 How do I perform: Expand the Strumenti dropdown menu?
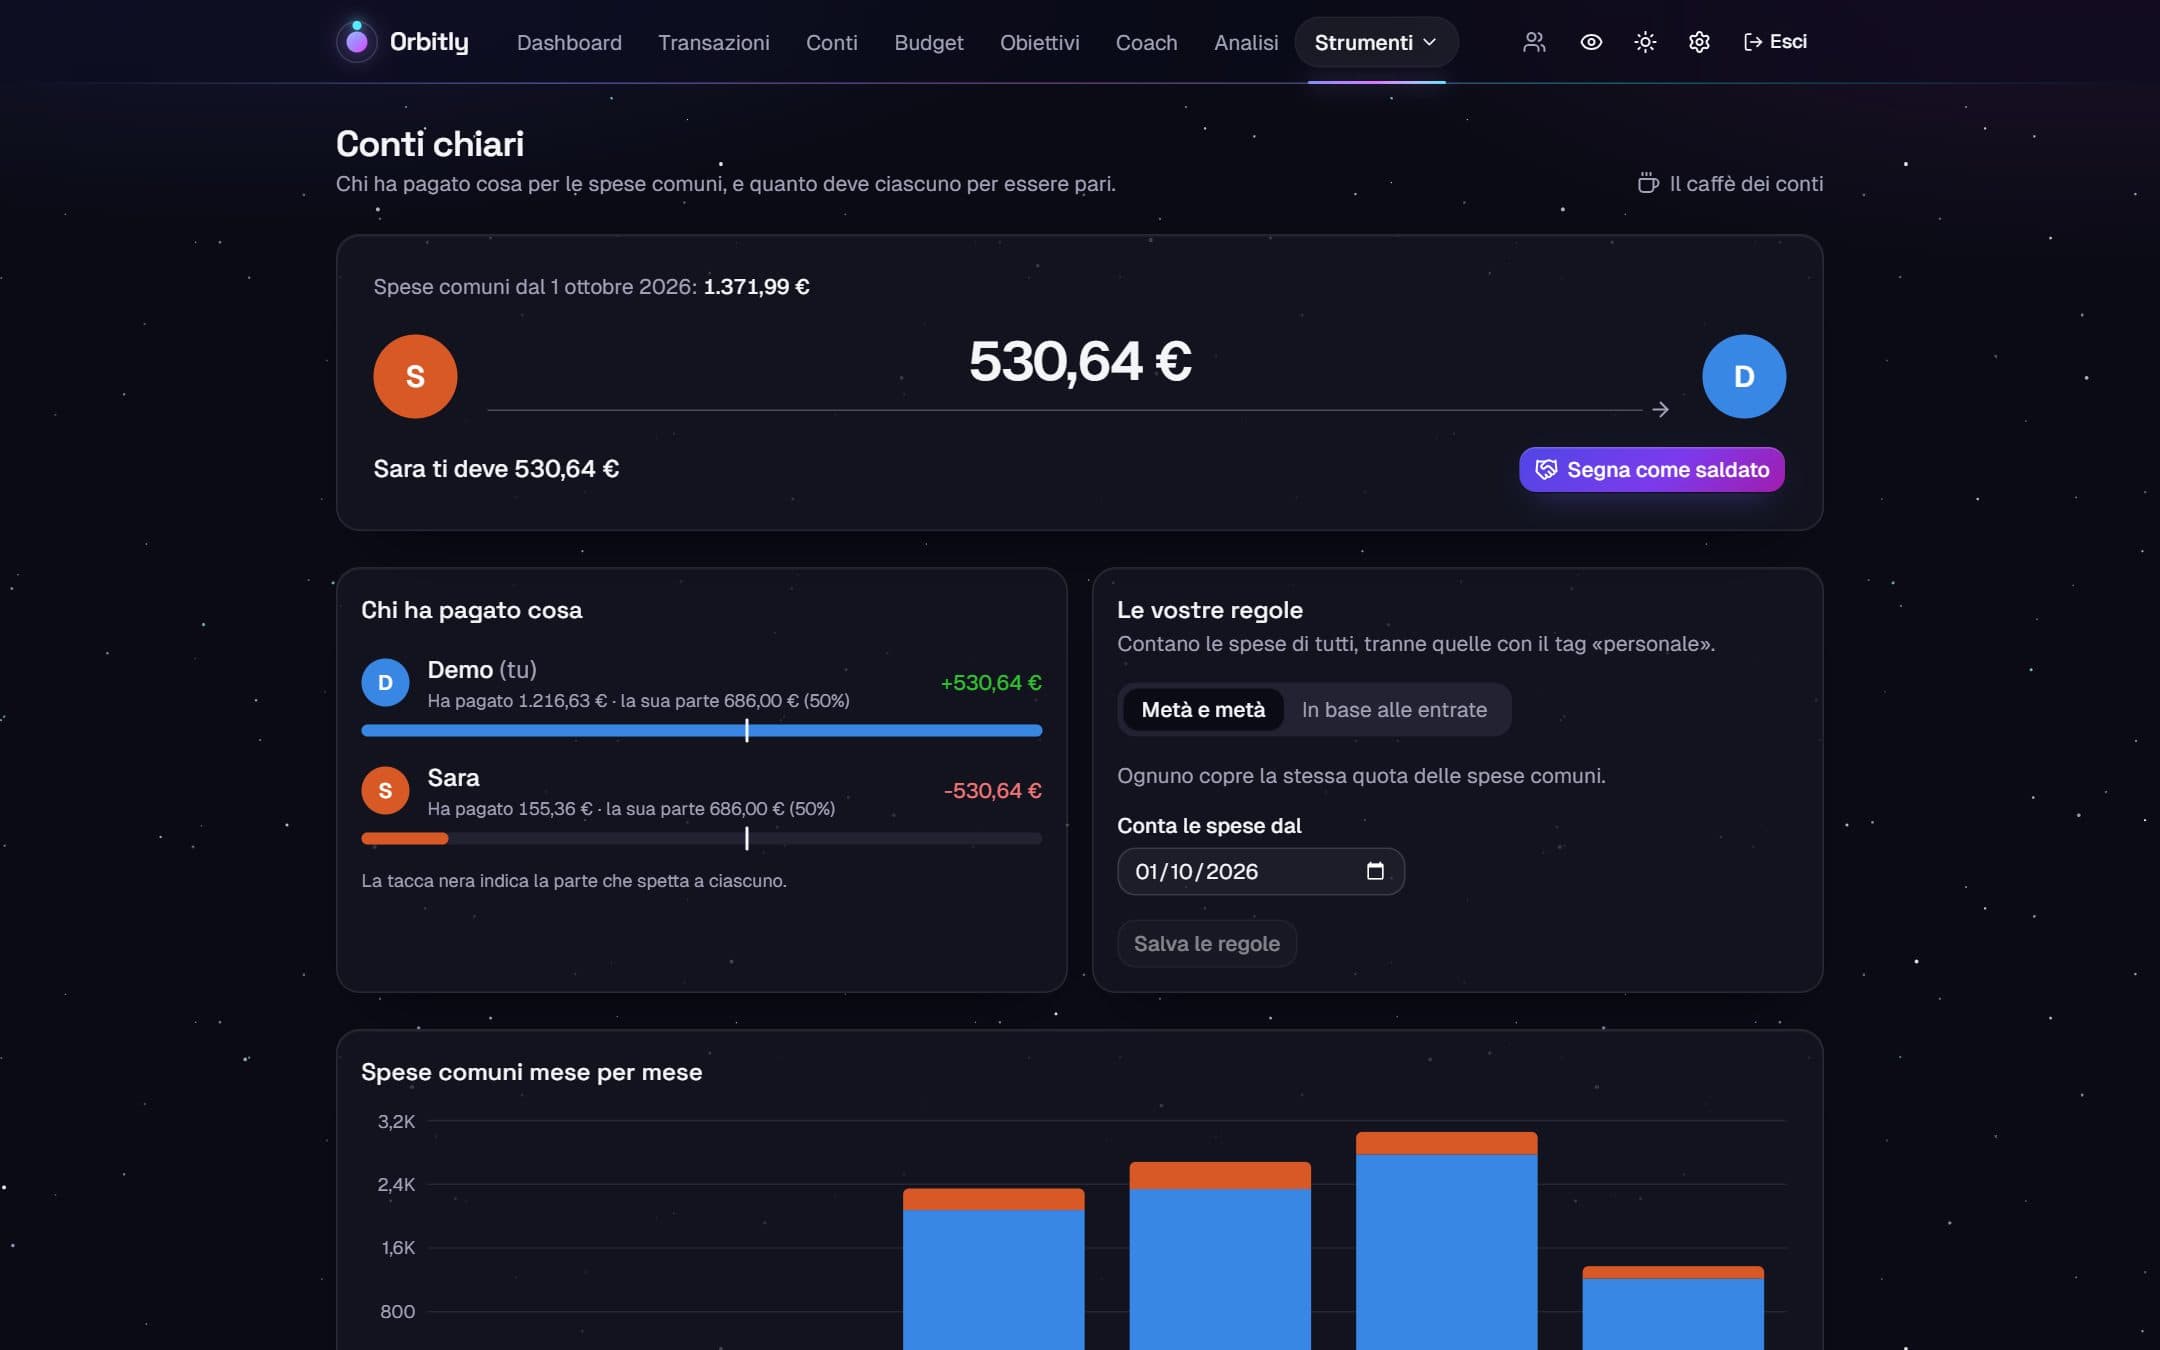1376,42
